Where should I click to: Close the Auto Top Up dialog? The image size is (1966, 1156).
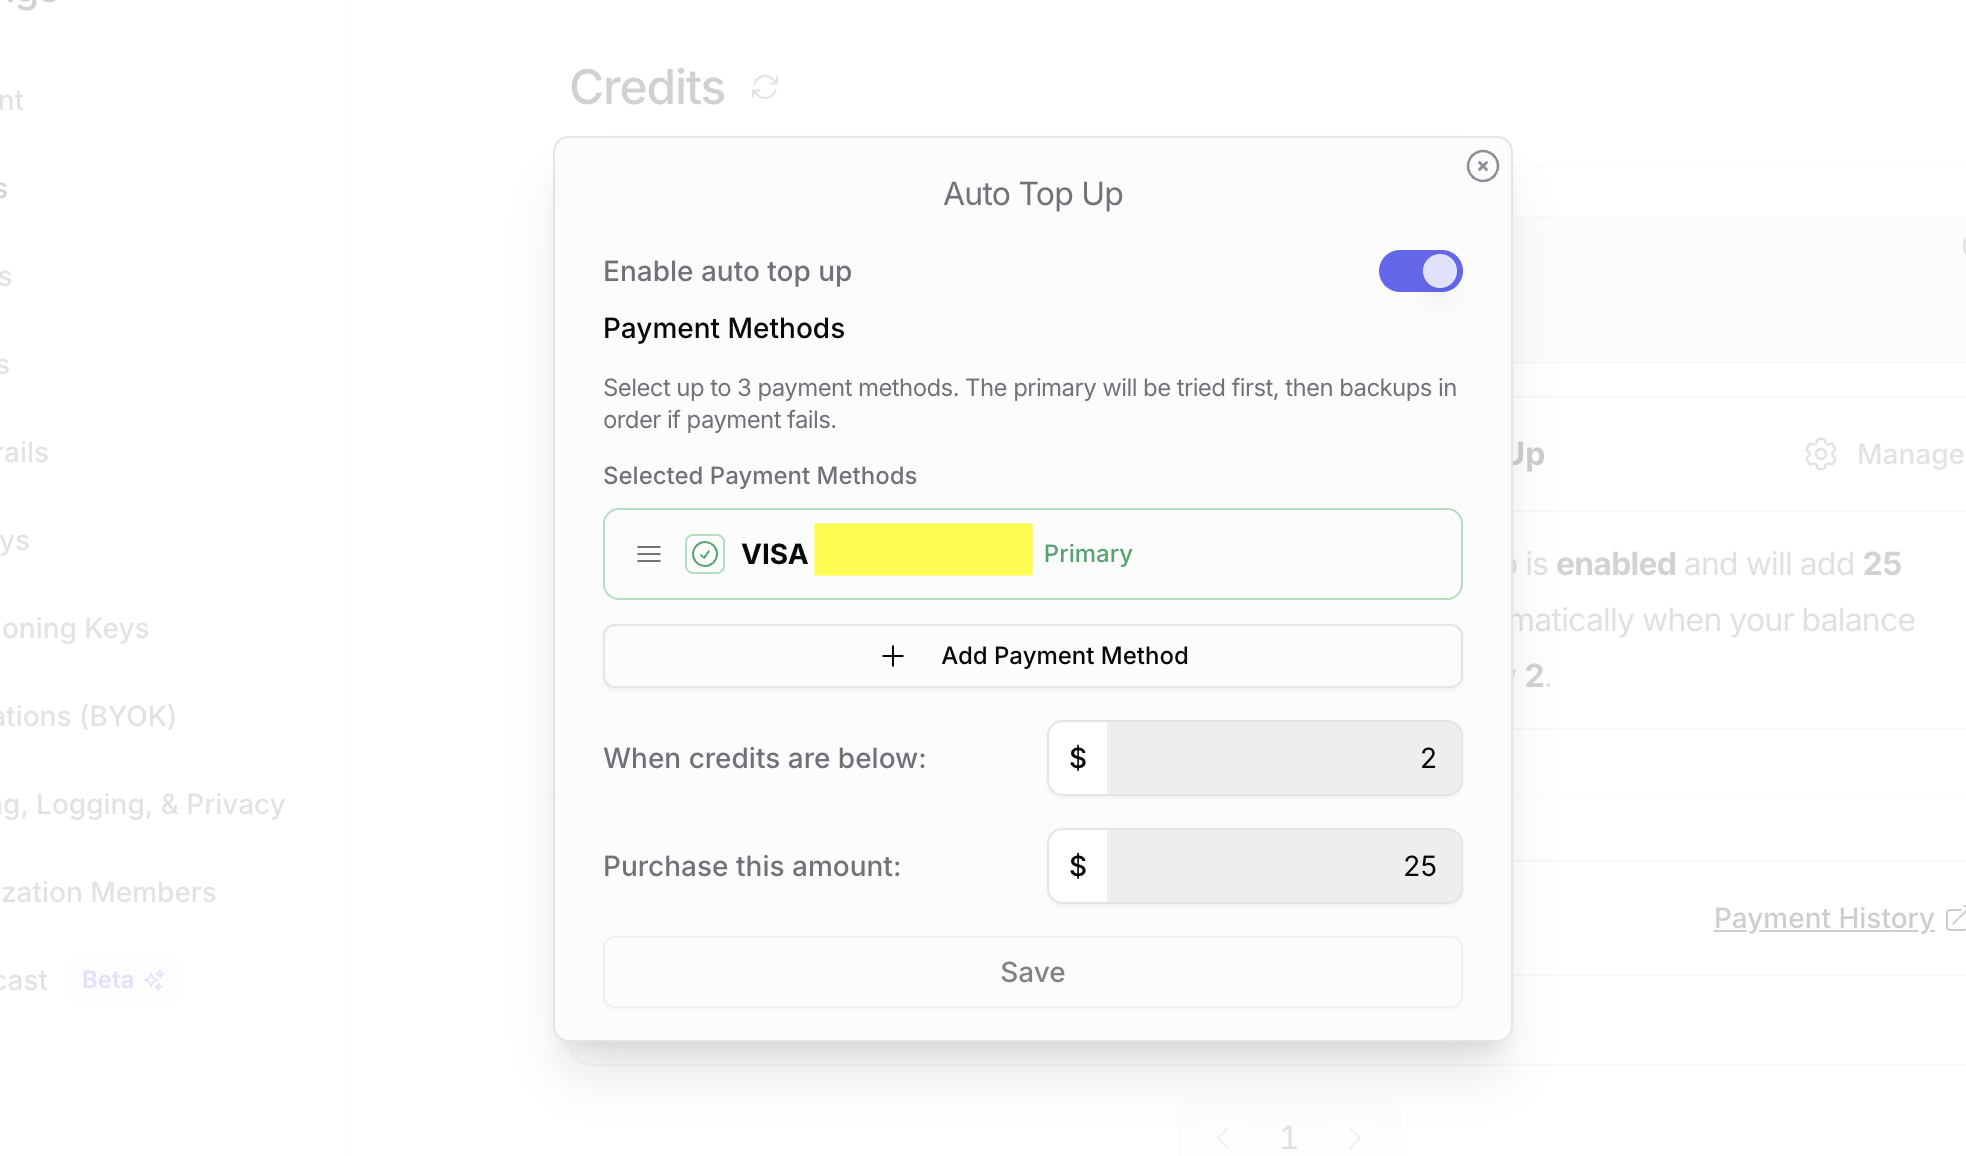(1482, 166)
